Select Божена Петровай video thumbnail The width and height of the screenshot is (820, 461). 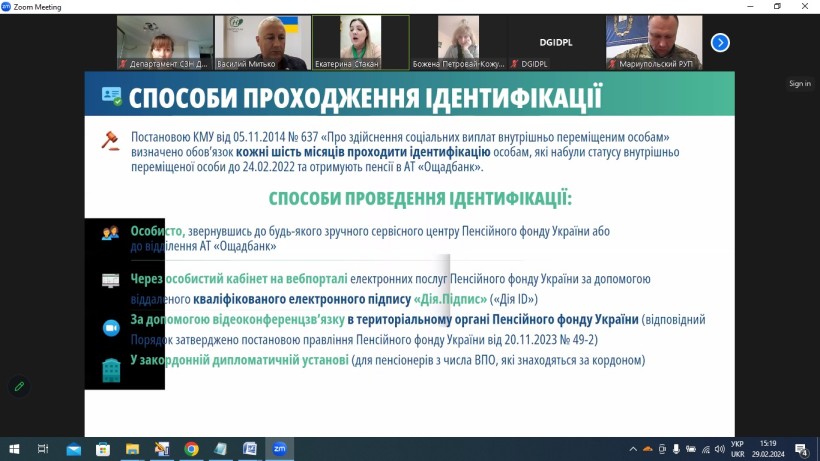[x=459, y=42]
